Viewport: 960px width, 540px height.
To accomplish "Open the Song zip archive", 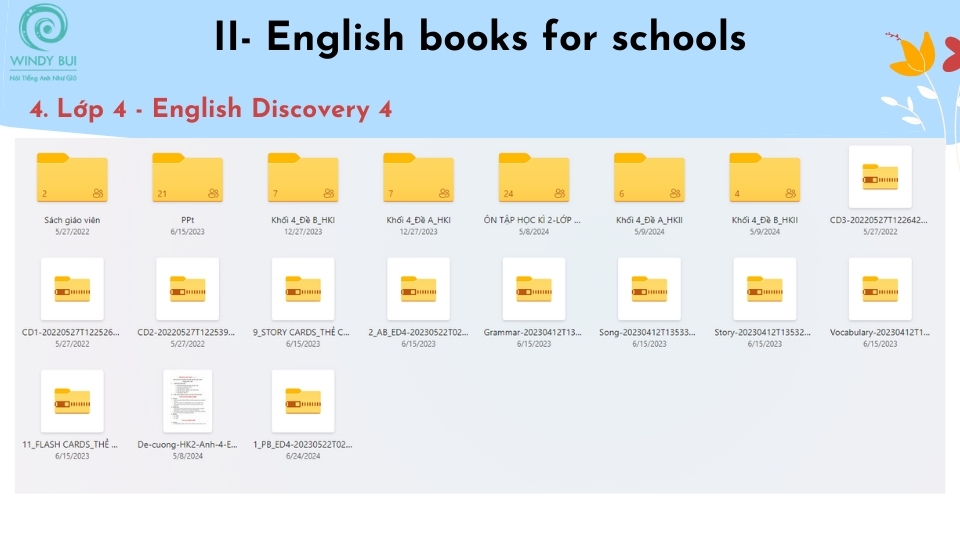I will point(649,289).
